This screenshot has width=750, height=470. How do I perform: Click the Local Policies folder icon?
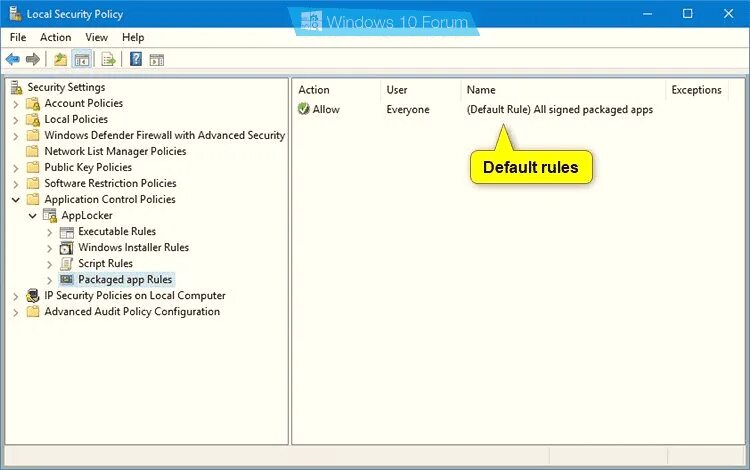pyautogui.click(x=33, y=120)
